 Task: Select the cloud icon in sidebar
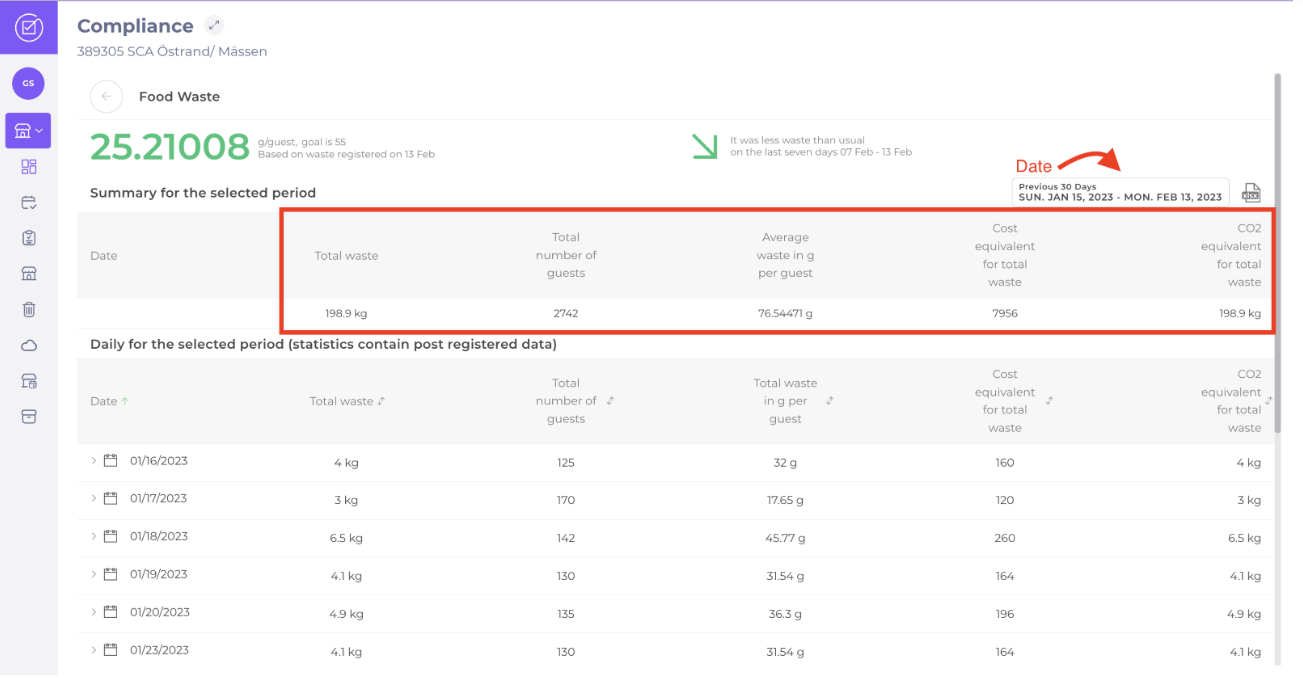point(28,345)
